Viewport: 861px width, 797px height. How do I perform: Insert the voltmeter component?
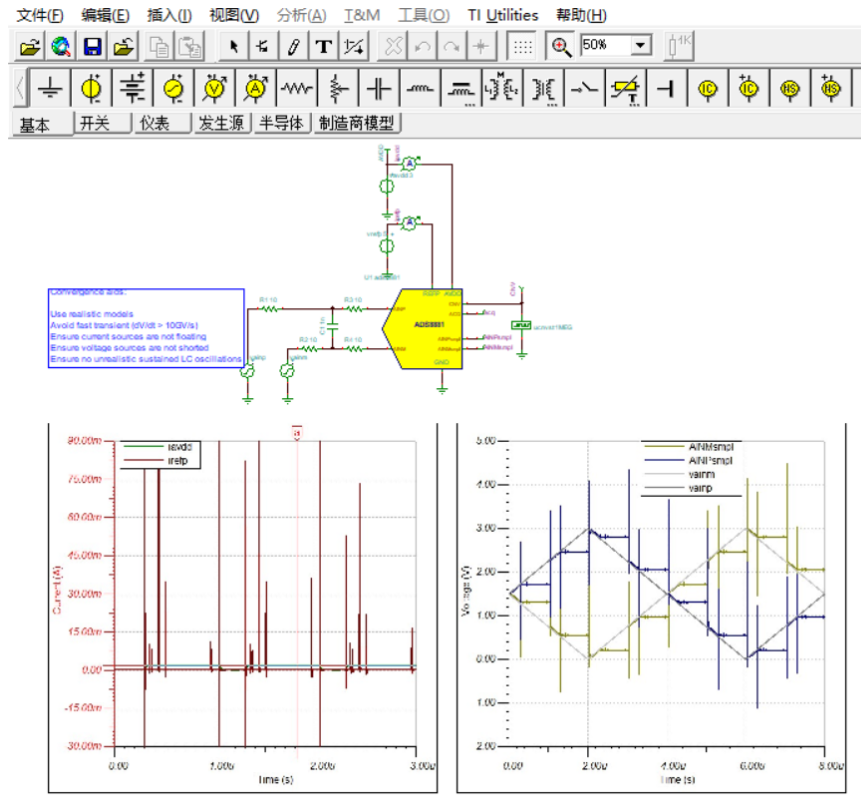tap(214, 89)
